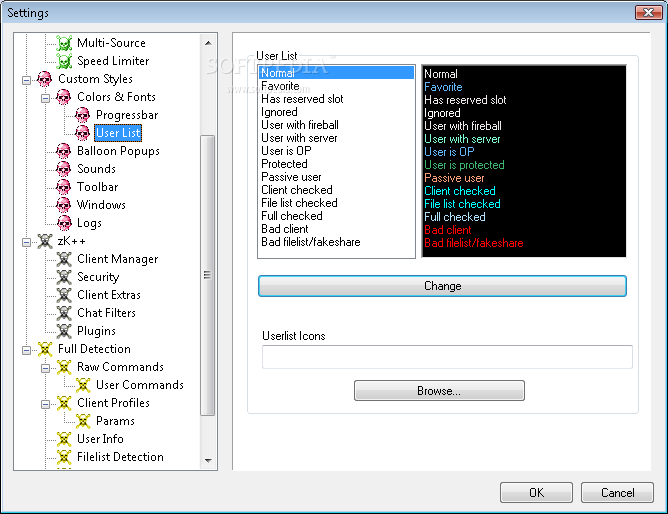This screenshot has height=514, width=668.
Task: Click the yellow skull icon beside Params
Action: point(83,421)
